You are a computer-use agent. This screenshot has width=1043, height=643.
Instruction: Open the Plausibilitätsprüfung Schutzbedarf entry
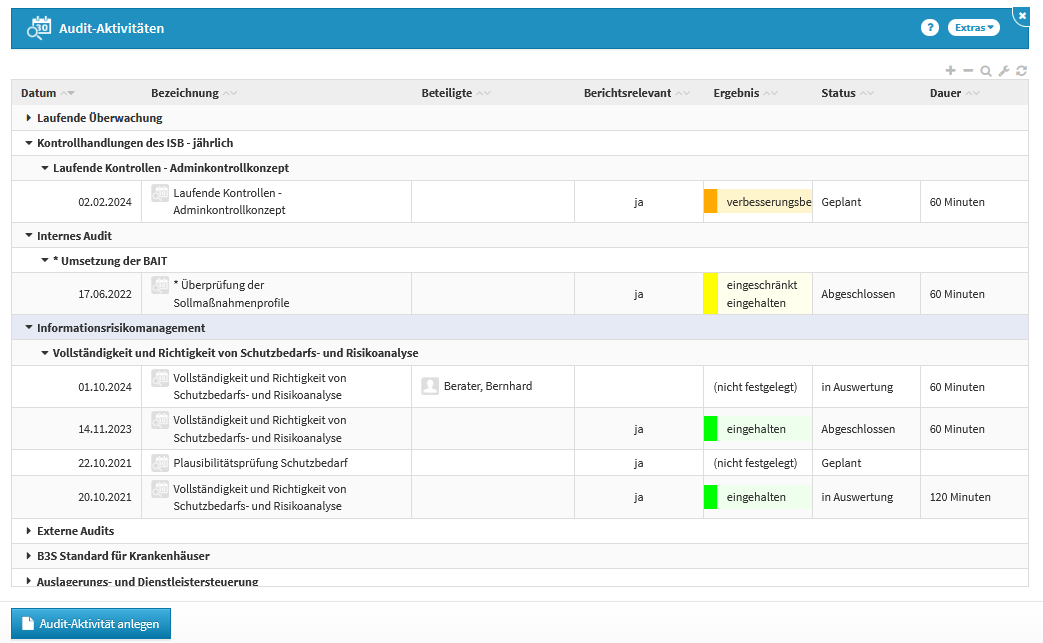260,463
